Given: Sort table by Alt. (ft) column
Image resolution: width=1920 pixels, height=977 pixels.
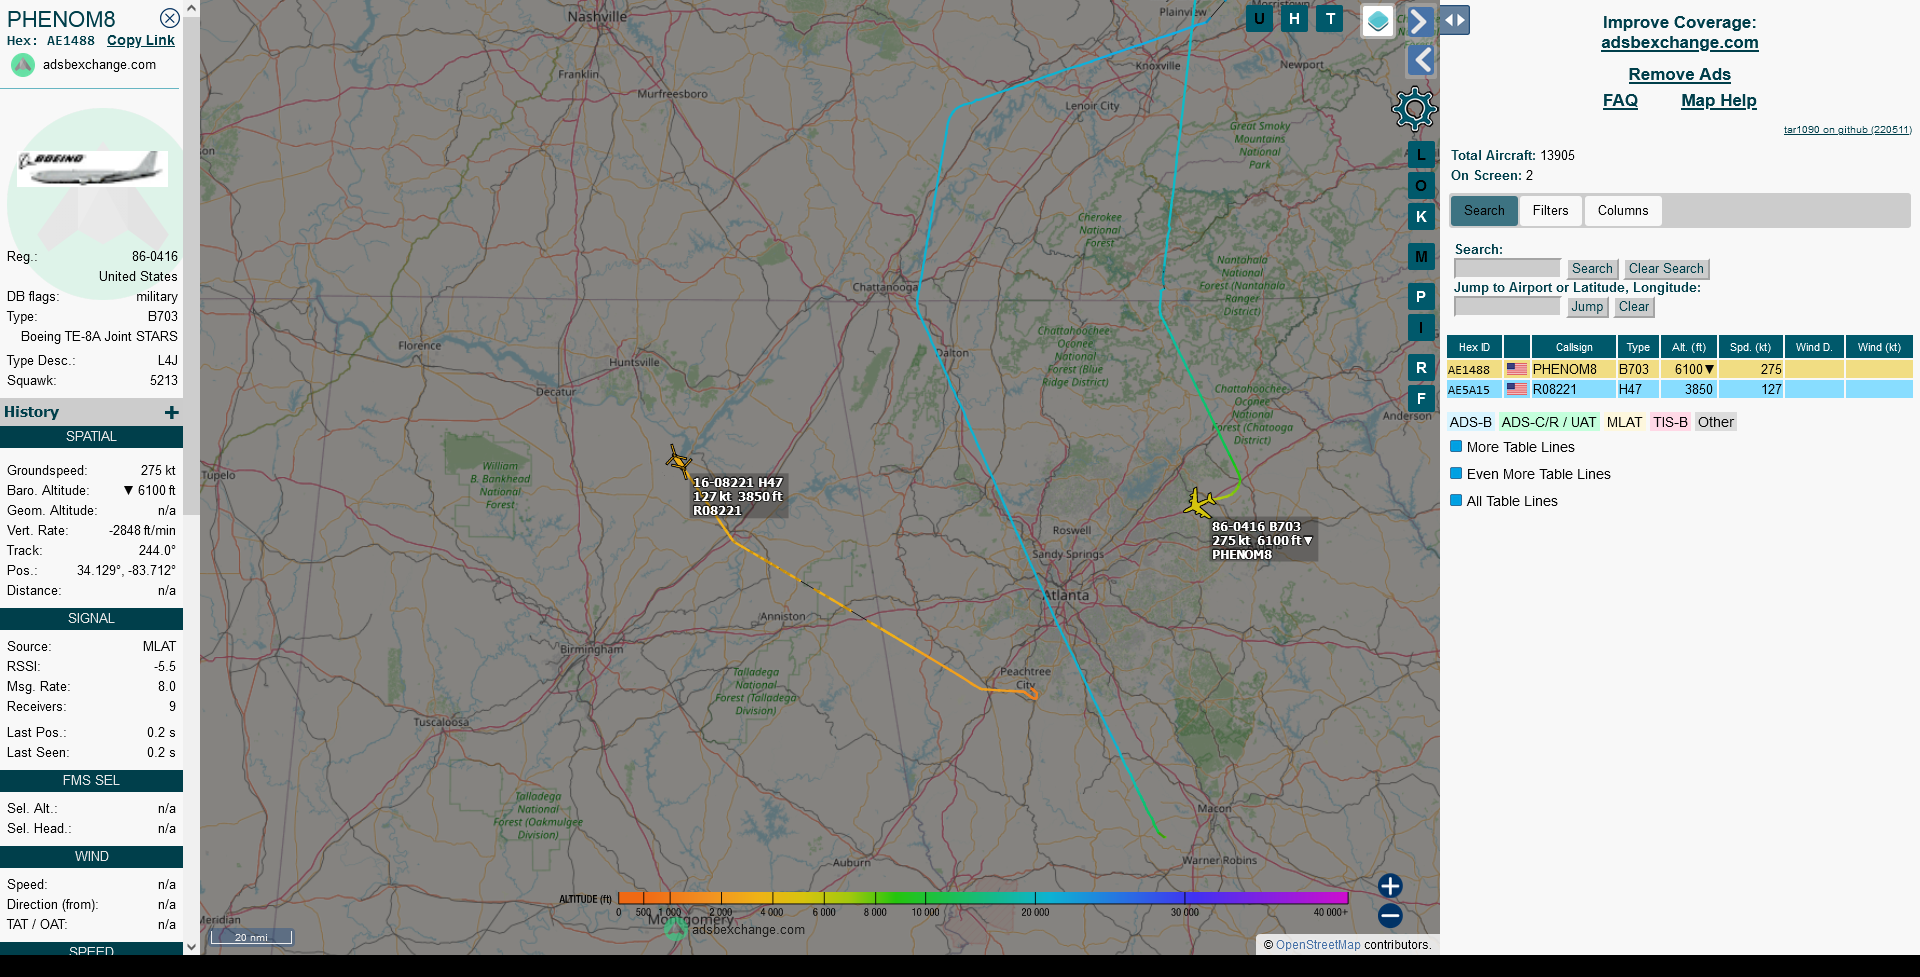Looking at the screenshot, I should pyautogui.click(x=1689, y=347).
